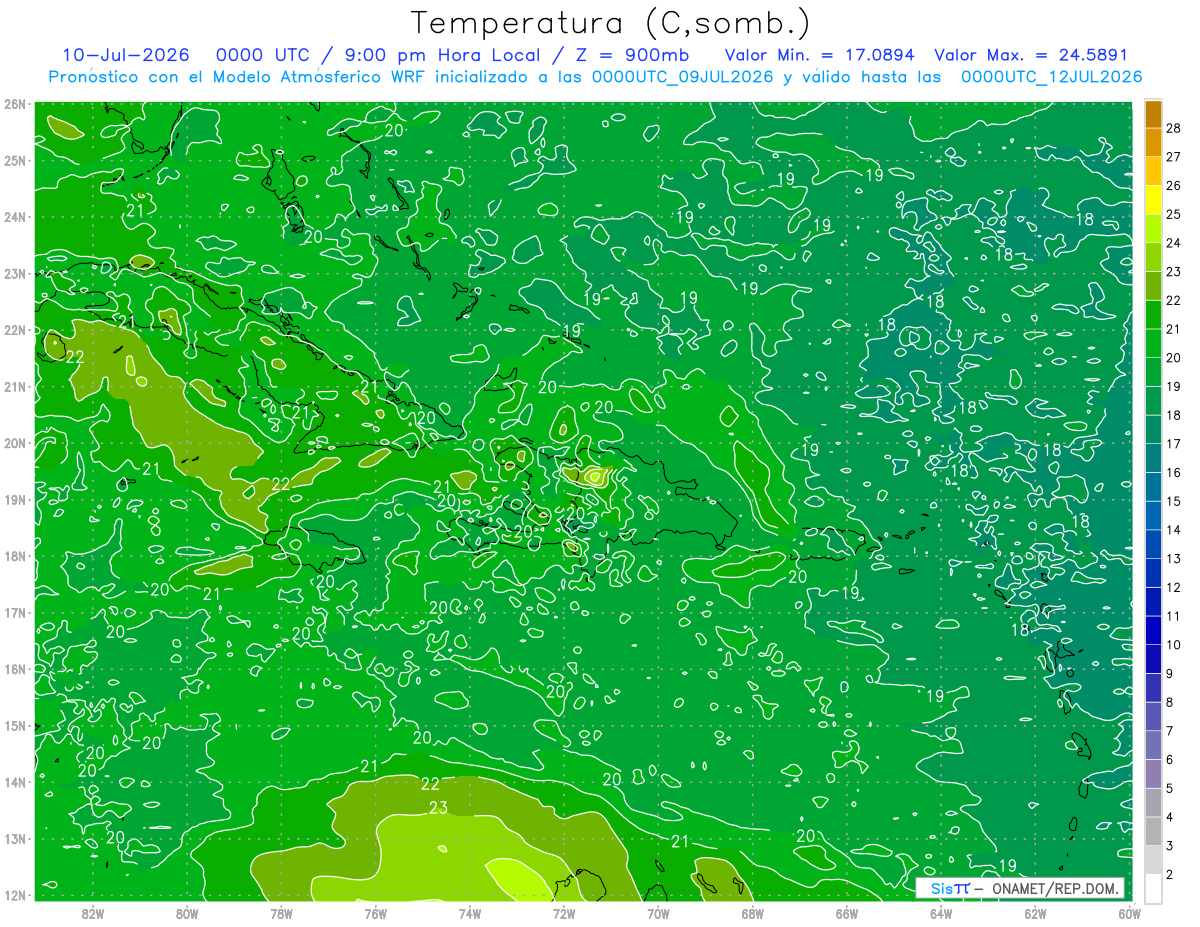Screen dimensions: 1200x927
Task: Click the "72W" longitude axis label
Action: point(564,913)
